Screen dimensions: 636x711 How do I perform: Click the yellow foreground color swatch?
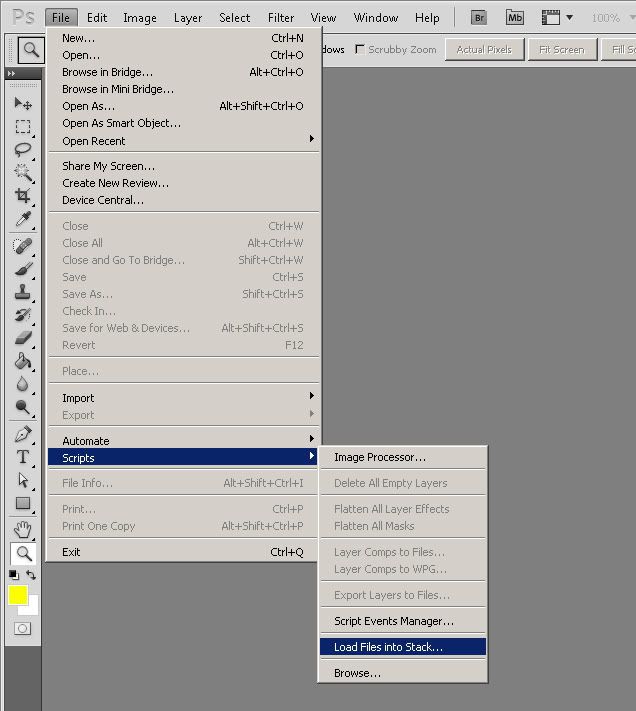(18, 595)
